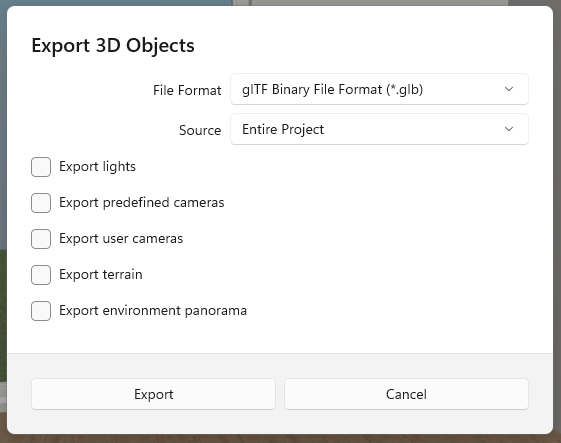Image resolution: width=561 pixels, height=443 pixels.
Task: Confirm with the Export button
Action: coord(153,394)
